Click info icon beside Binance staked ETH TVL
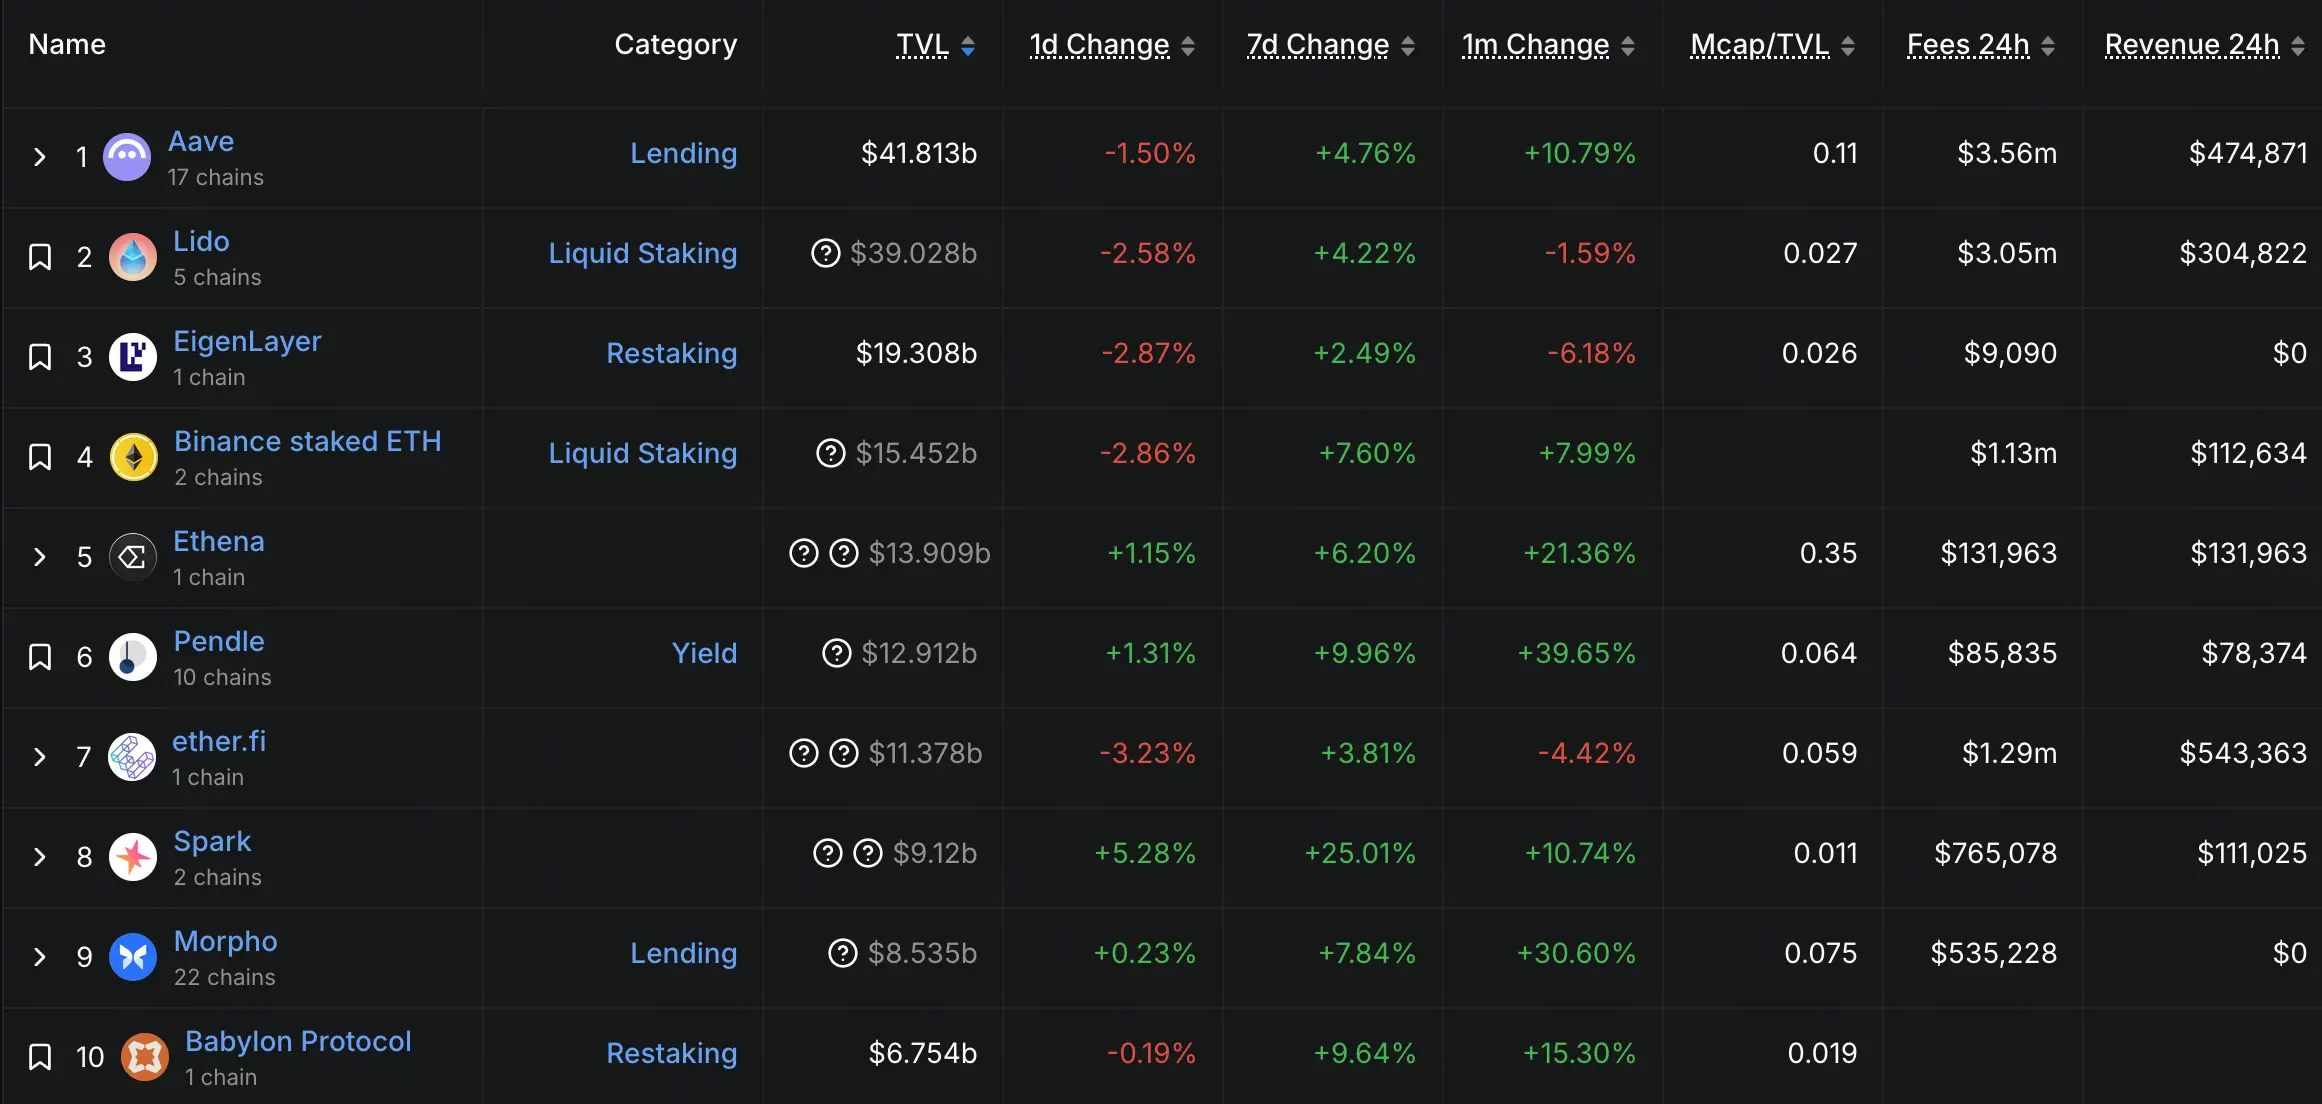The image size is (2322, 1104). (x=831, y=453)
